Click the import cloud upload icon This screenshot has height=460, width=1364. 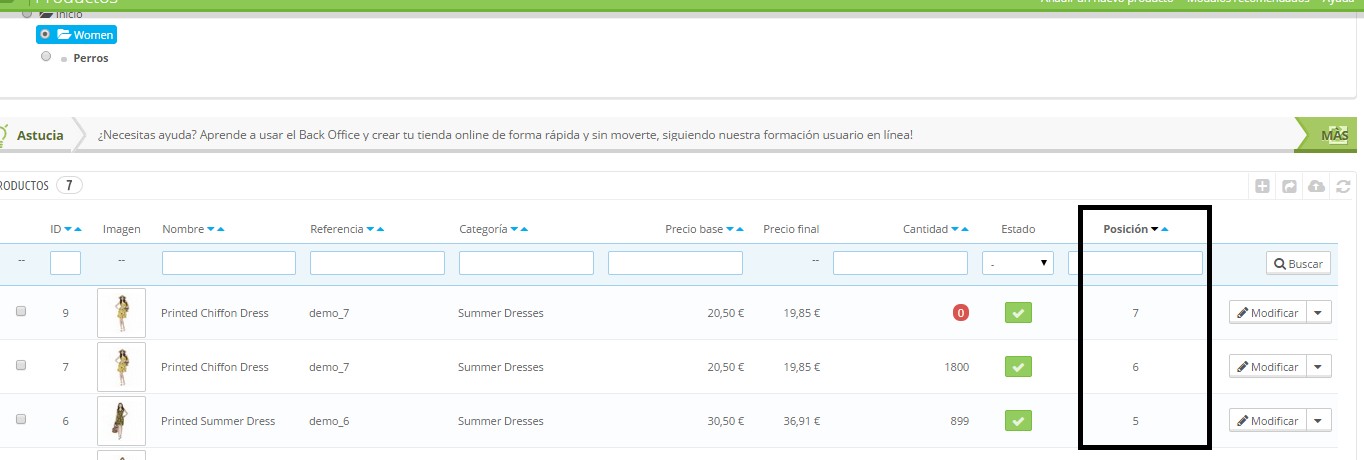[x=1317, y=186]
